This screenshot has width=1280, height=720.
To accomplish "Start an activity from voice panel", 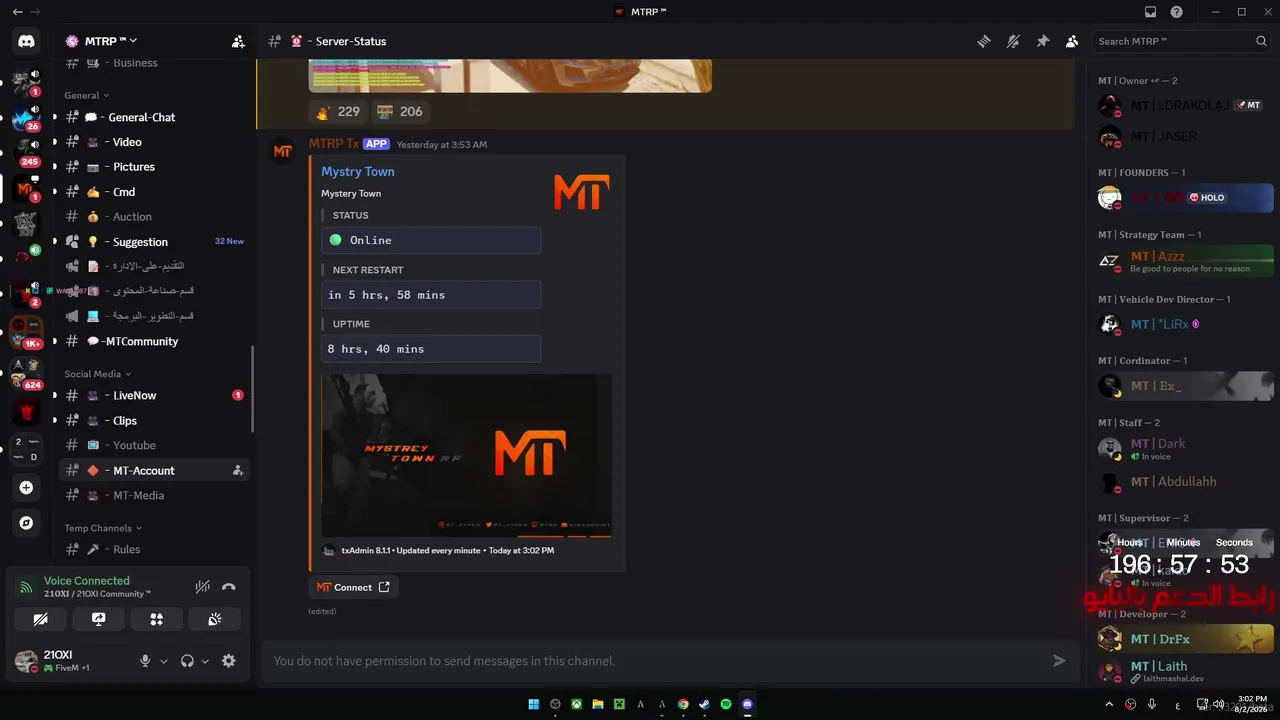I will click(x=156, y=619).
